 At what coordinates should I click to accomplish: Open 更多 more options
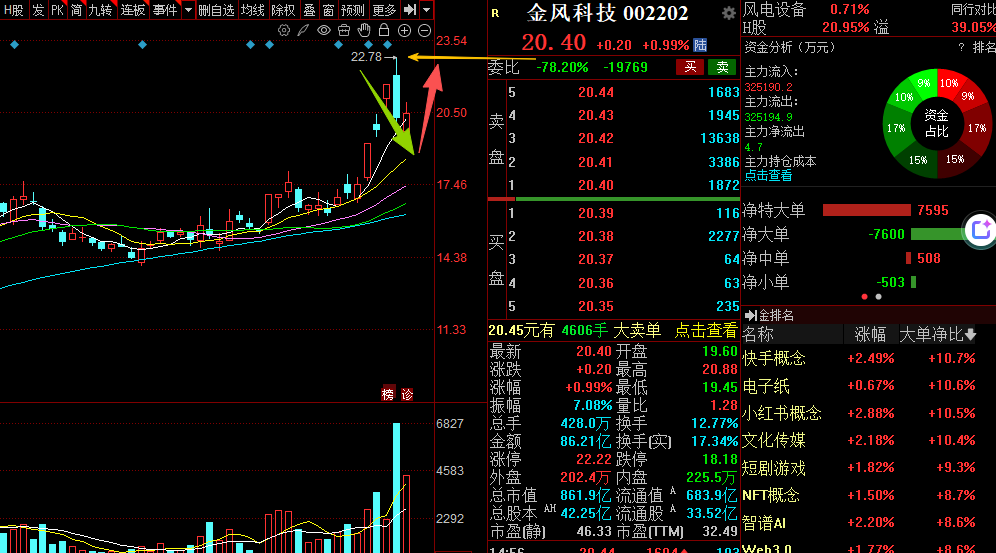(384, 10)
